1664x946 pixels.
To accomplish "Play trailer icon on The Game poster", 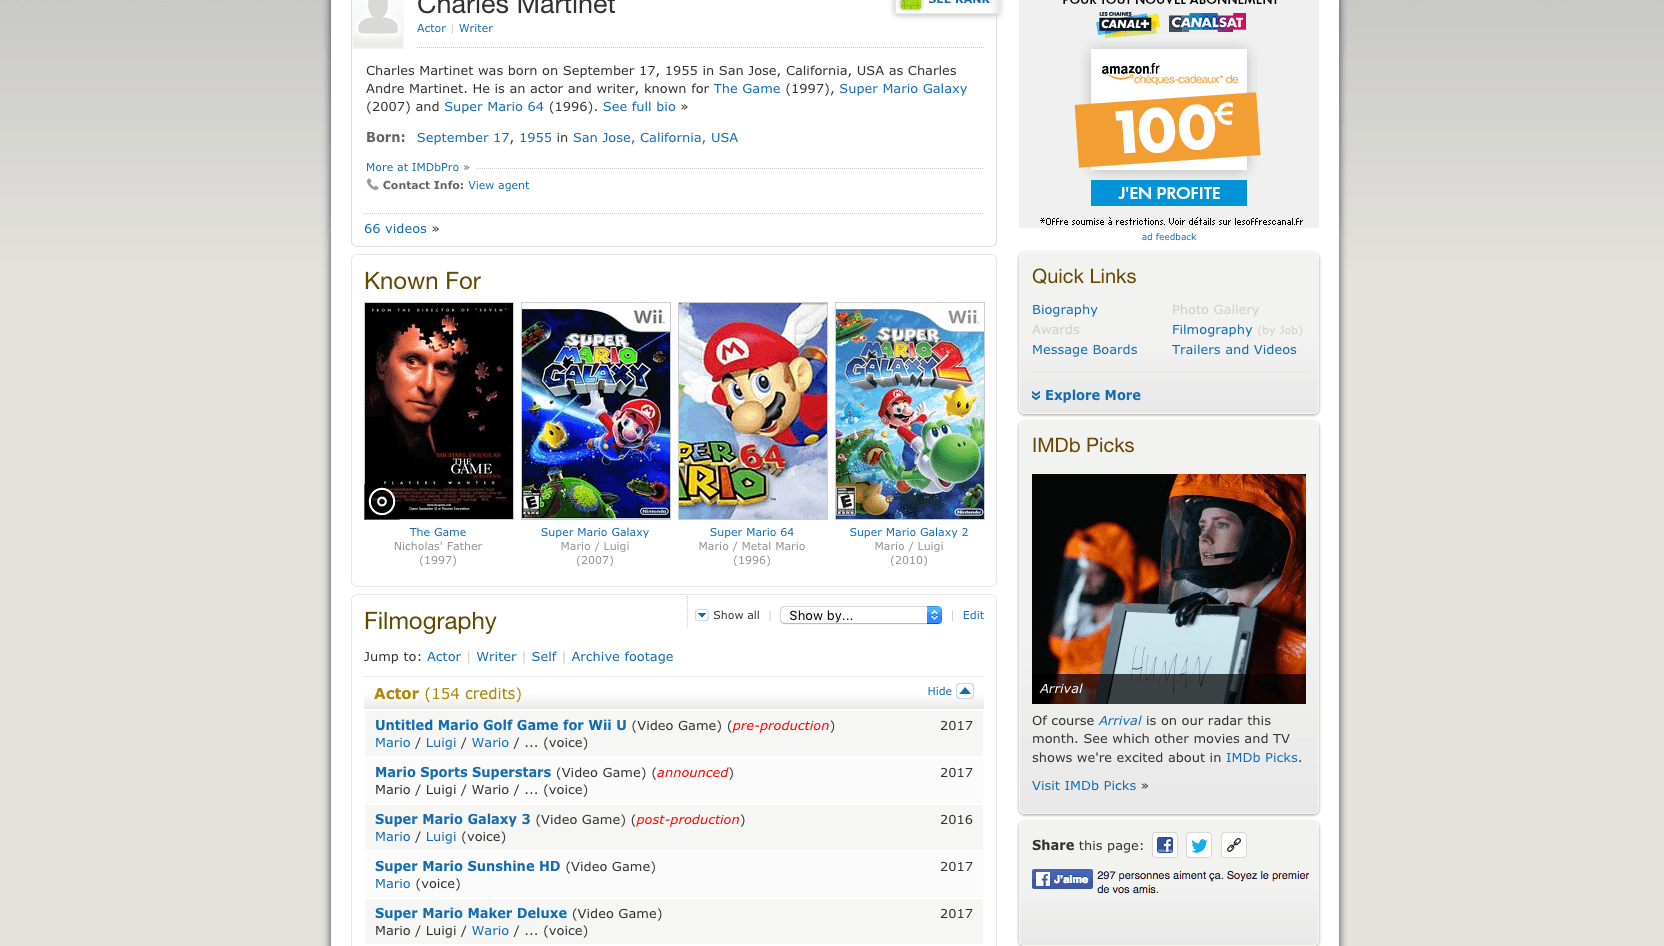I will [382, 501].
